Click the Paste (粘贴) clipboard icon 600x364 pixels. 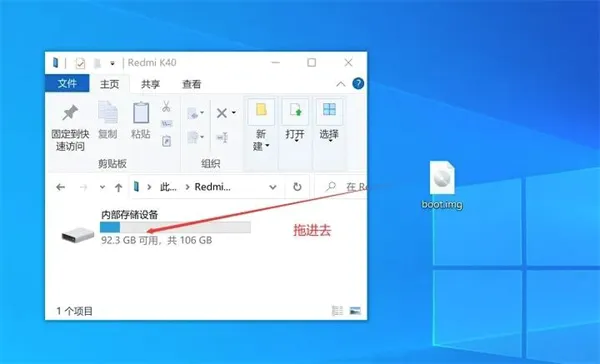(141, 113)
